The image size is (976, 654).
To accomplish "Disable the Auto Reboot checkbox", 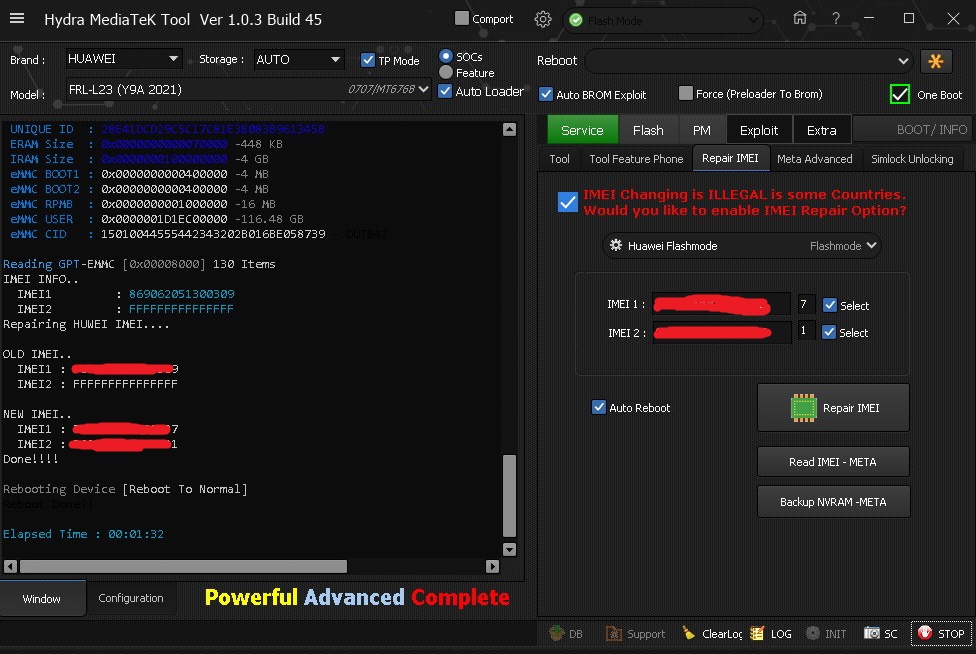I will click(599, 407).
